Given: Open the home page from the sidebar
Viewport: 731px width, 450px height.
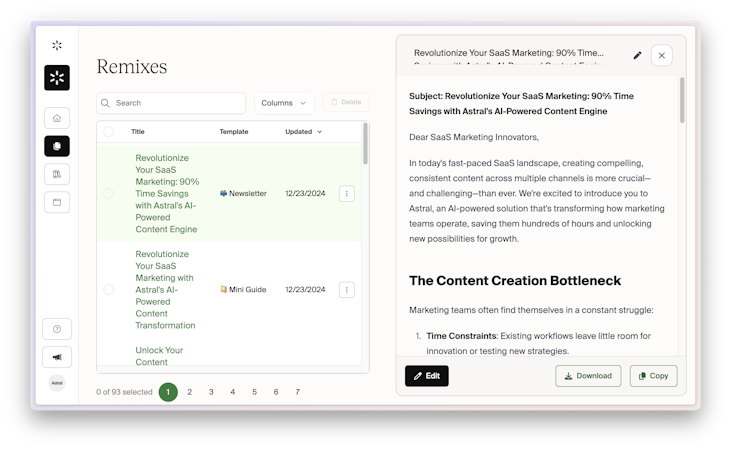Looking at the screenshot, I should (x=57, y=118).
